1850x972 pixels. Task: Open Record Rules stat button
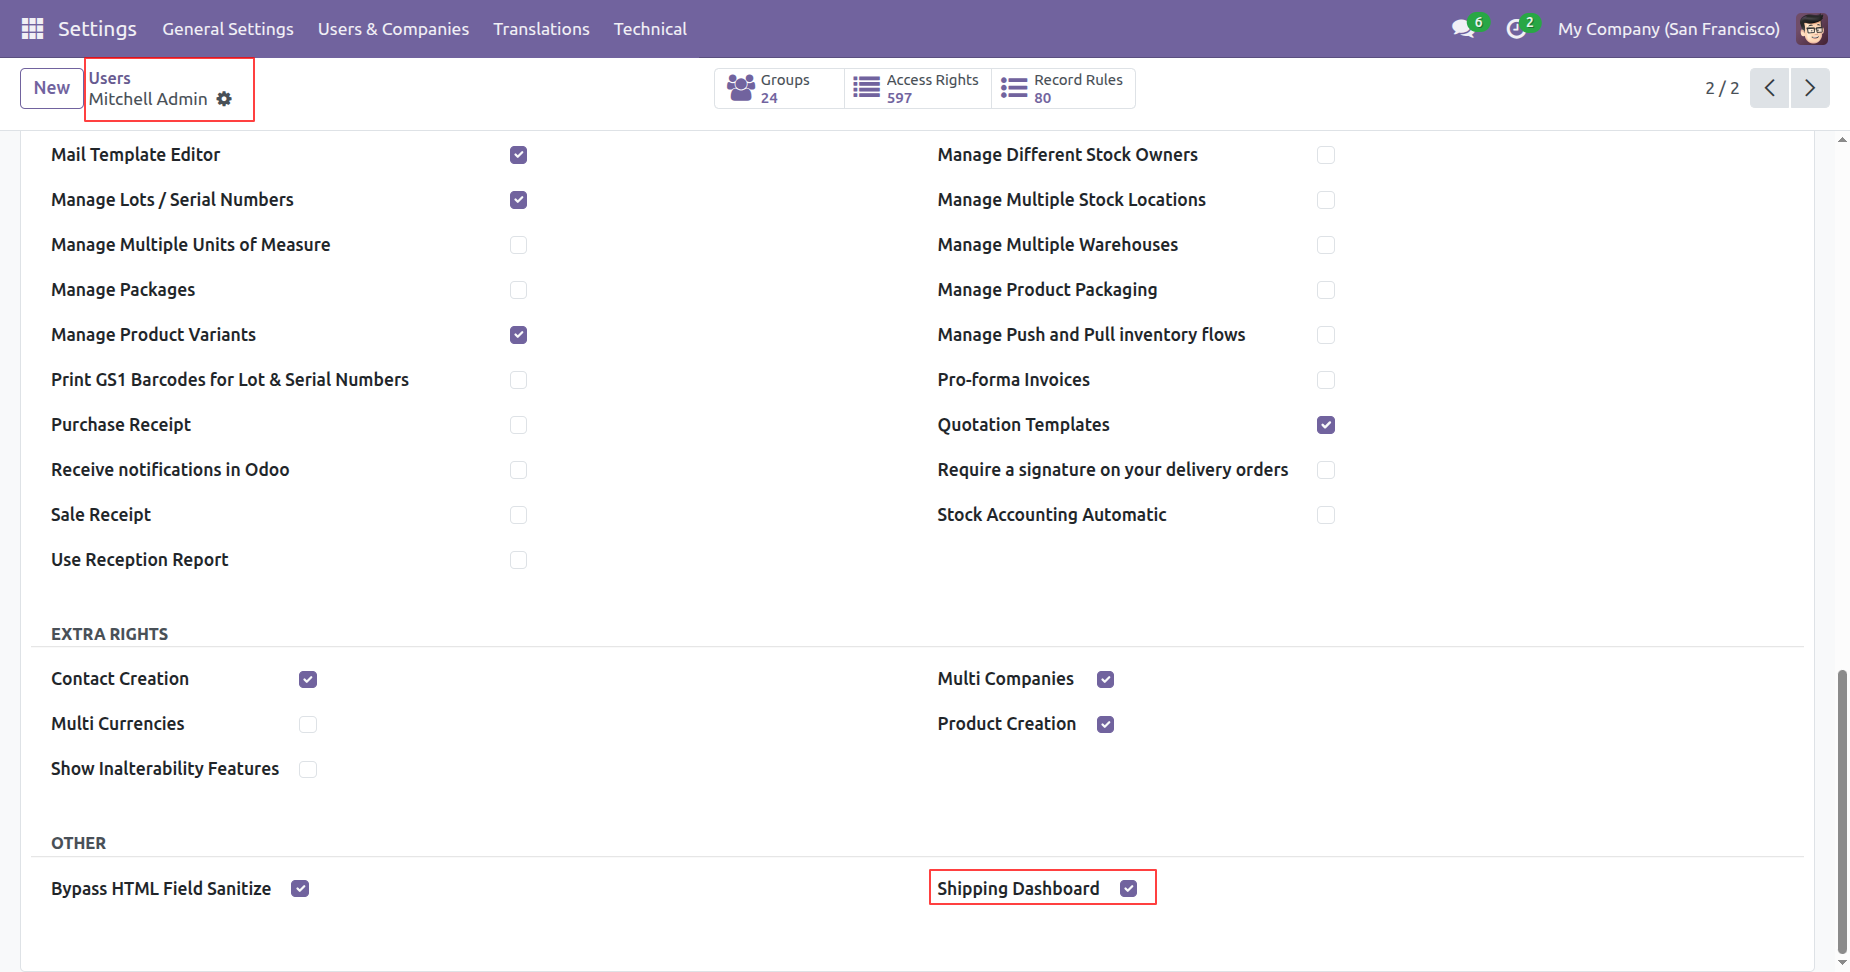point(1063,88)
